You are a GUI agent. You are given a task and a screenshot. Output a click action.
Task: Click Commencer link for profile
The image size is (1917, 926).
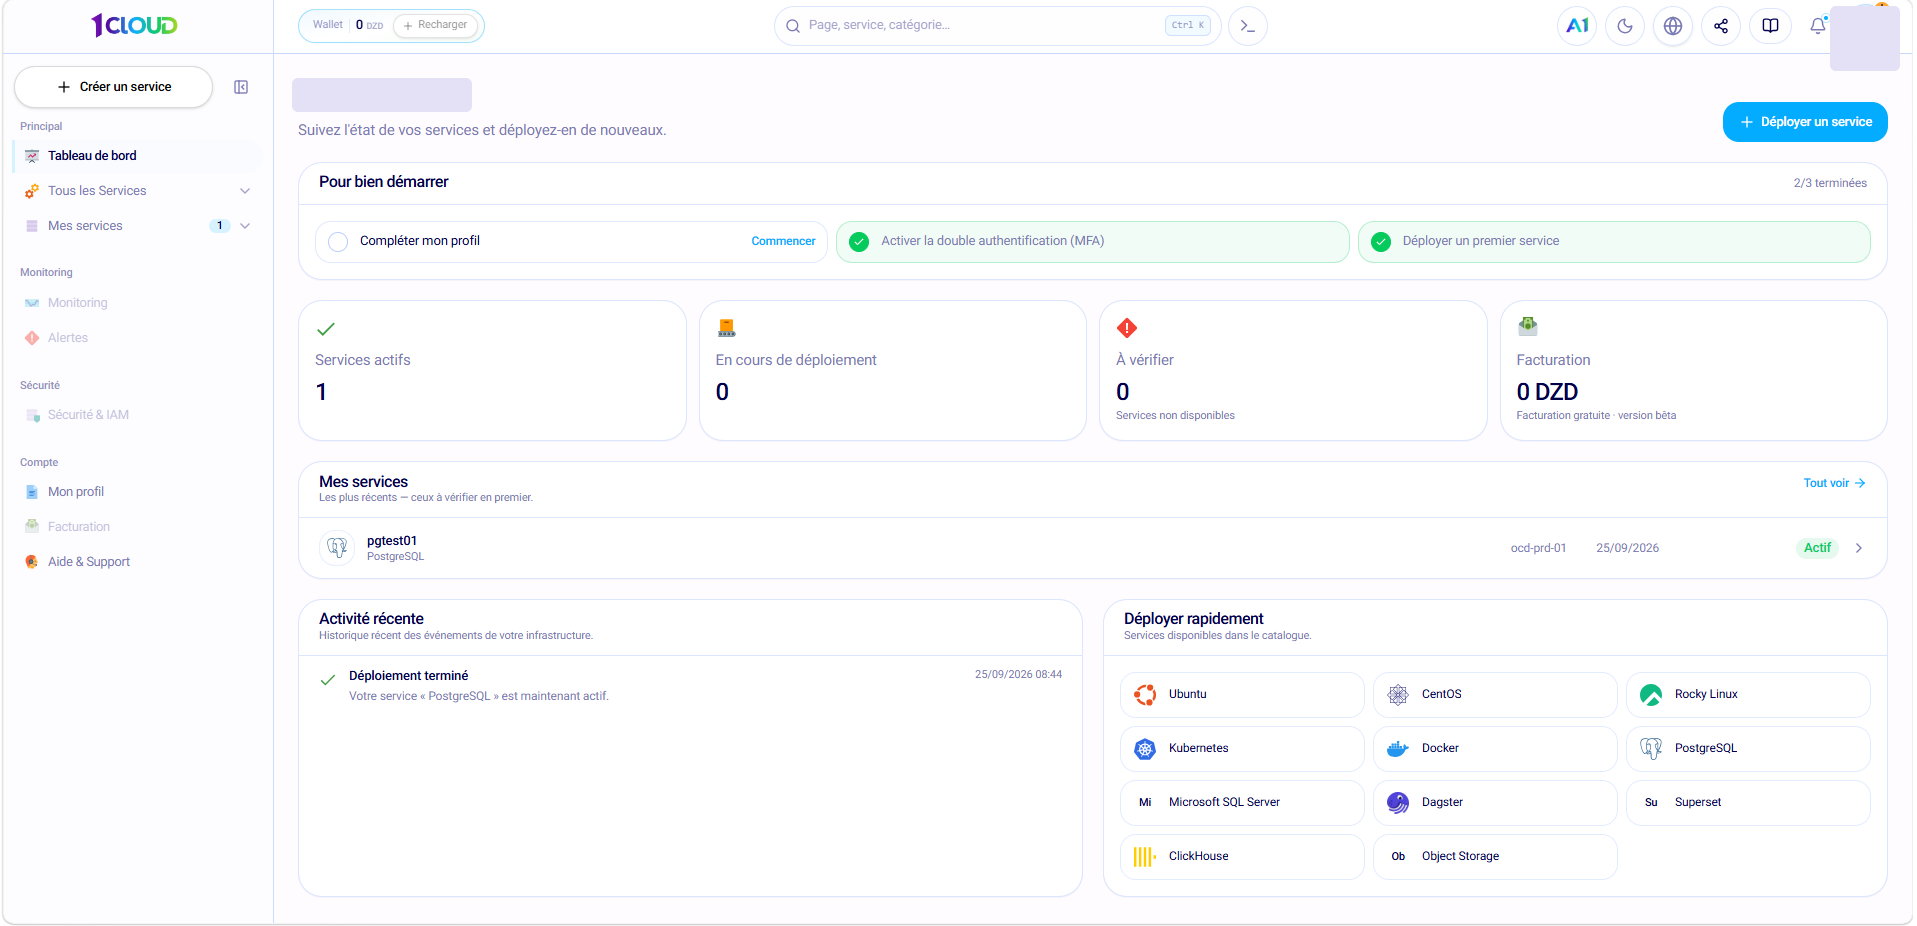[783, 241]
